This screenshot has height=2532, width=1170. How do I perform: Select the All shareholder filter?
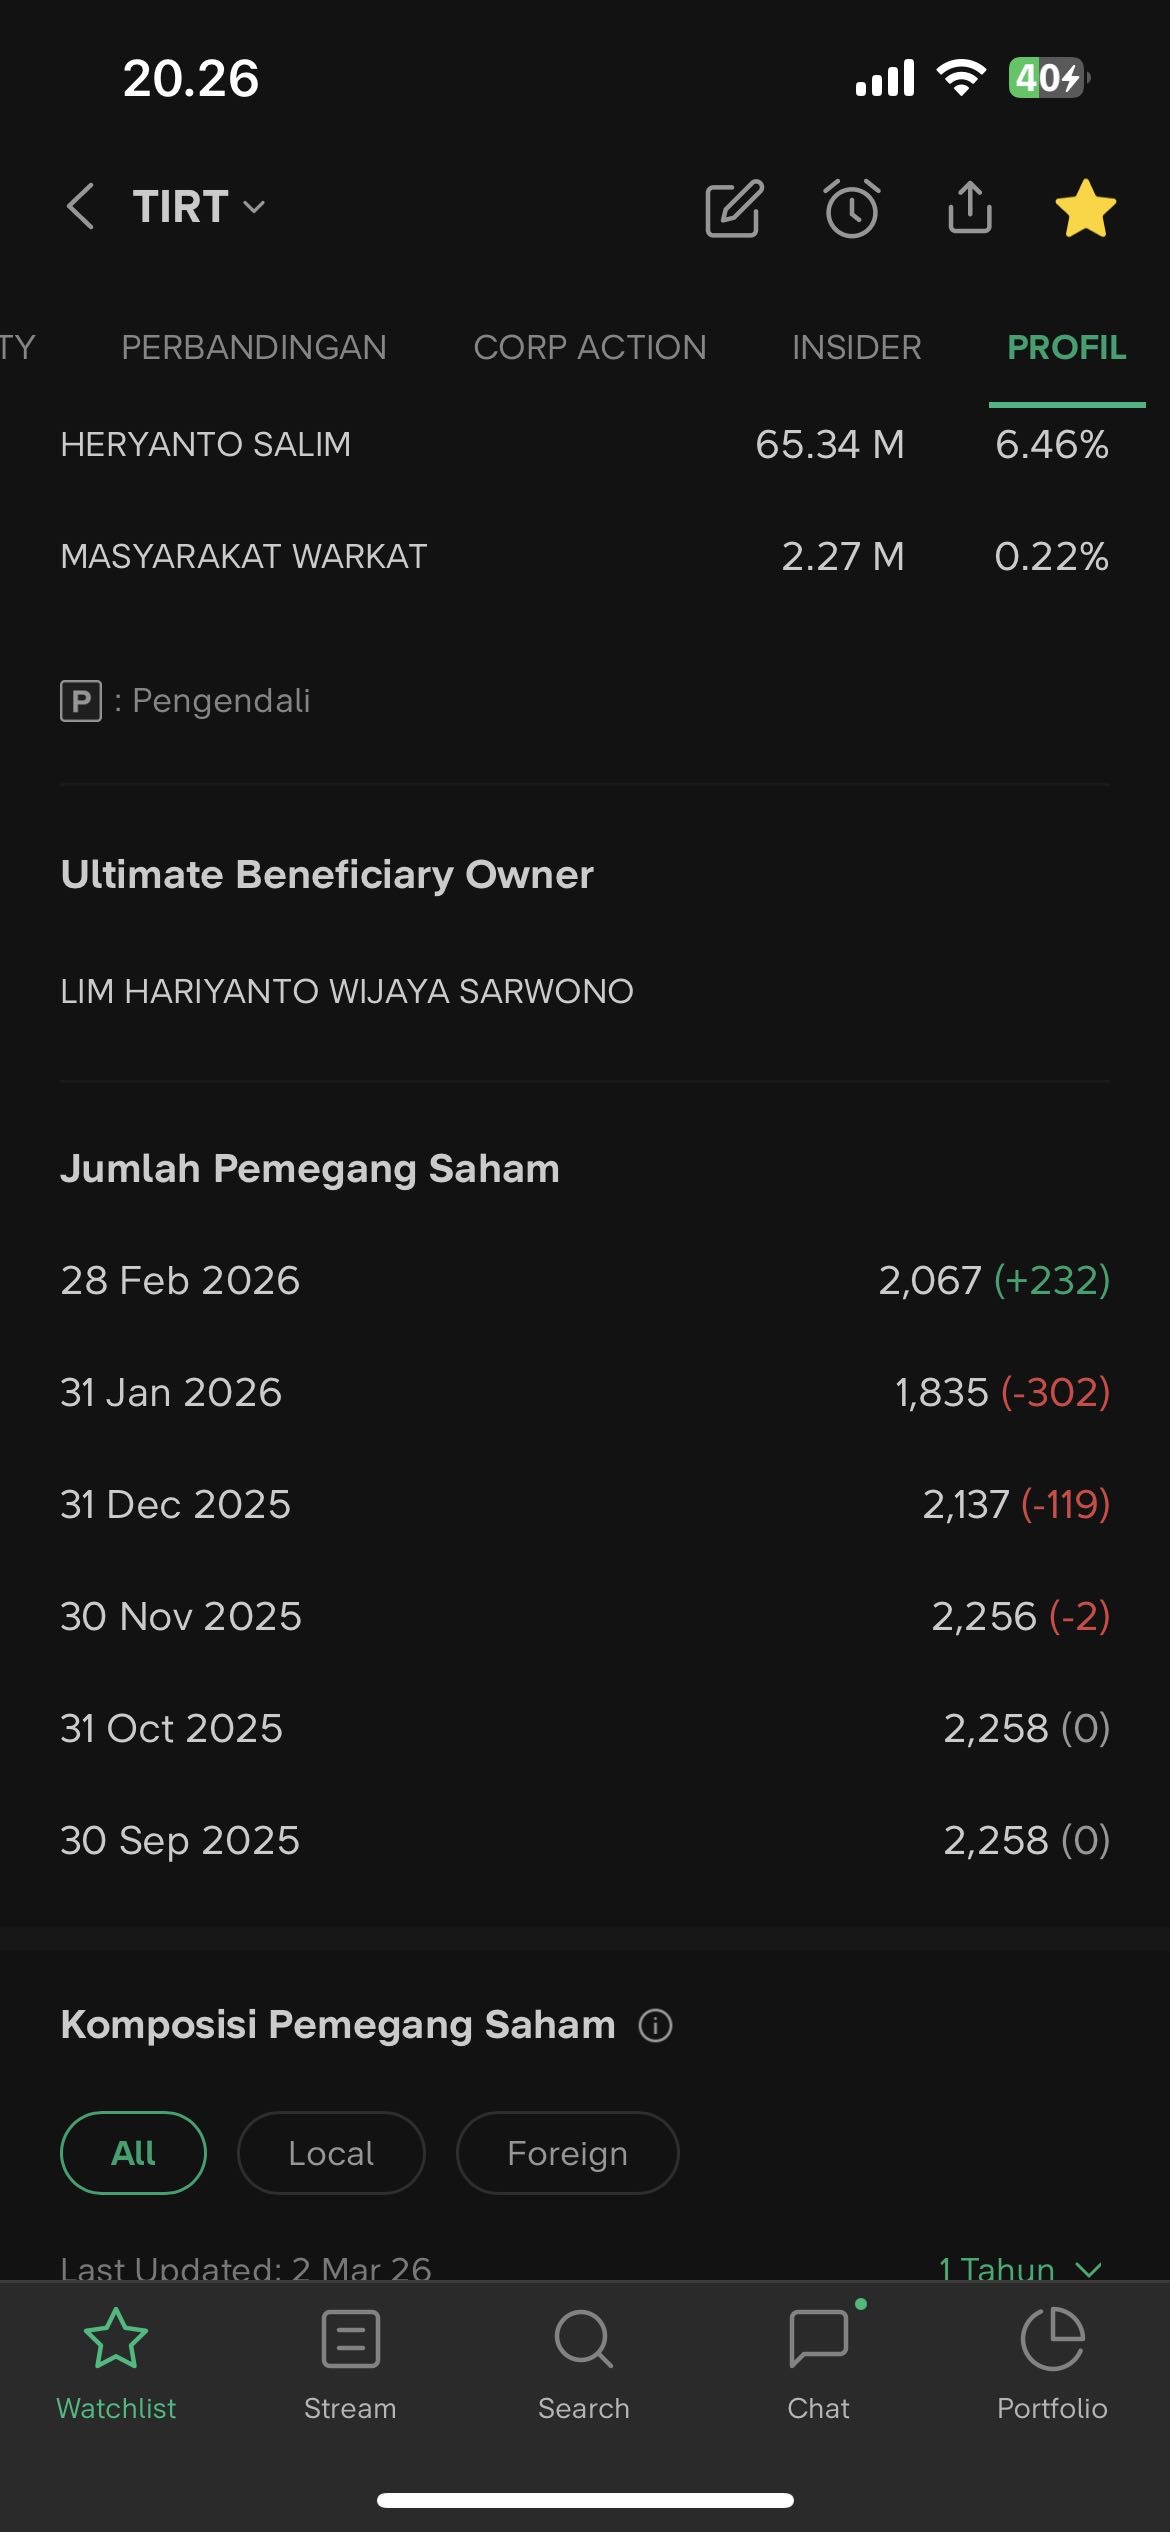click(x=133, y=2153)
